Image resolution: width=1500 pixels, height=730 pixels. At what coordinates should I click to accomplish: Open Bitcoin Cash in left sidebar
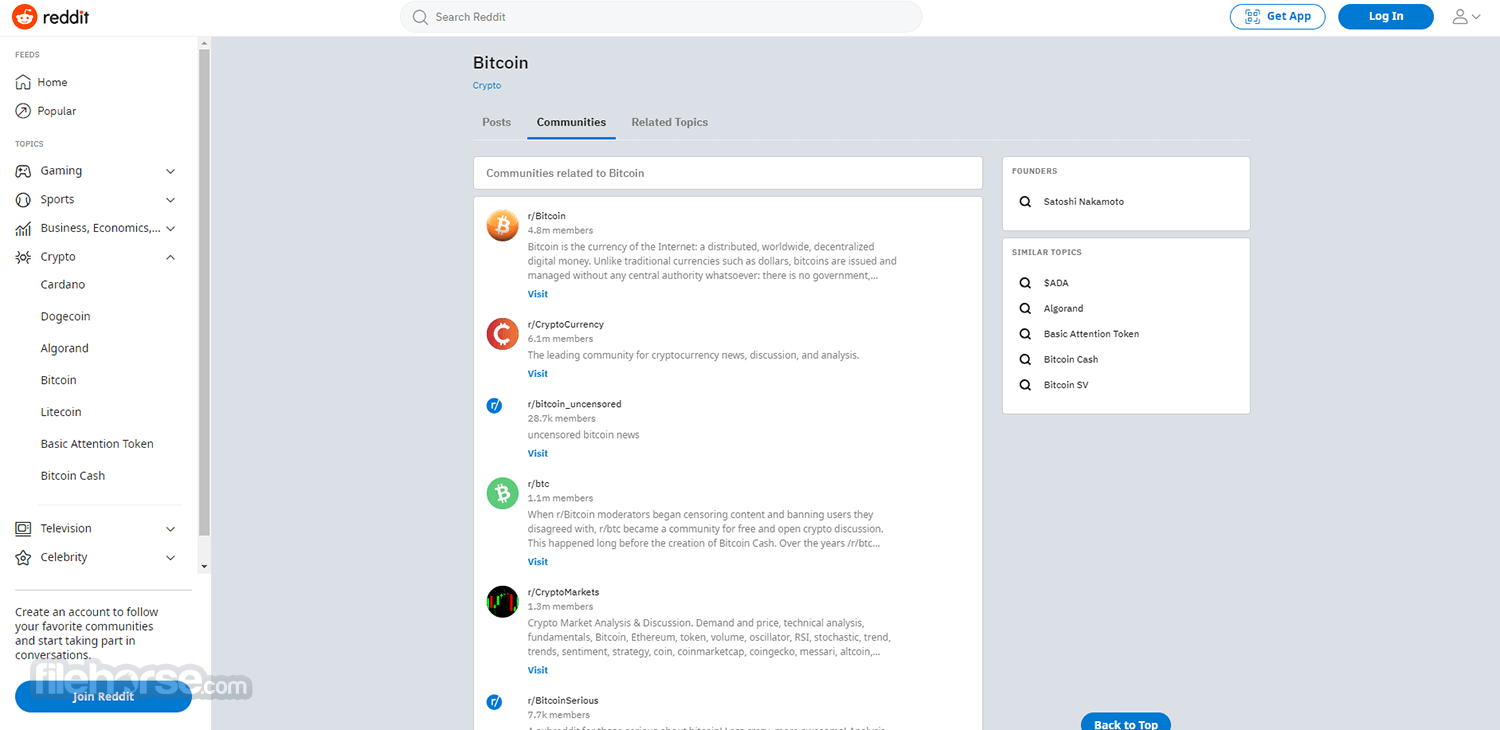click(73, 476)
